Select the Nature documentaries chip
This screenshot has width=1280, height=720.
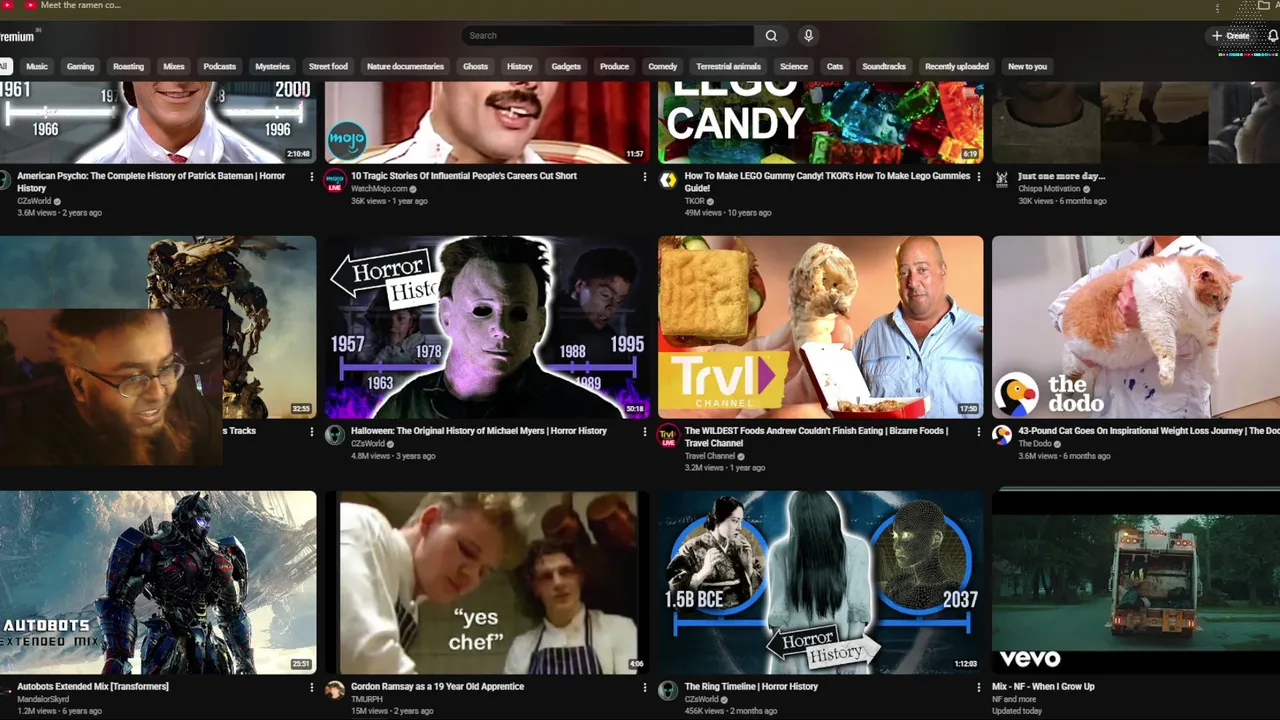405,66
